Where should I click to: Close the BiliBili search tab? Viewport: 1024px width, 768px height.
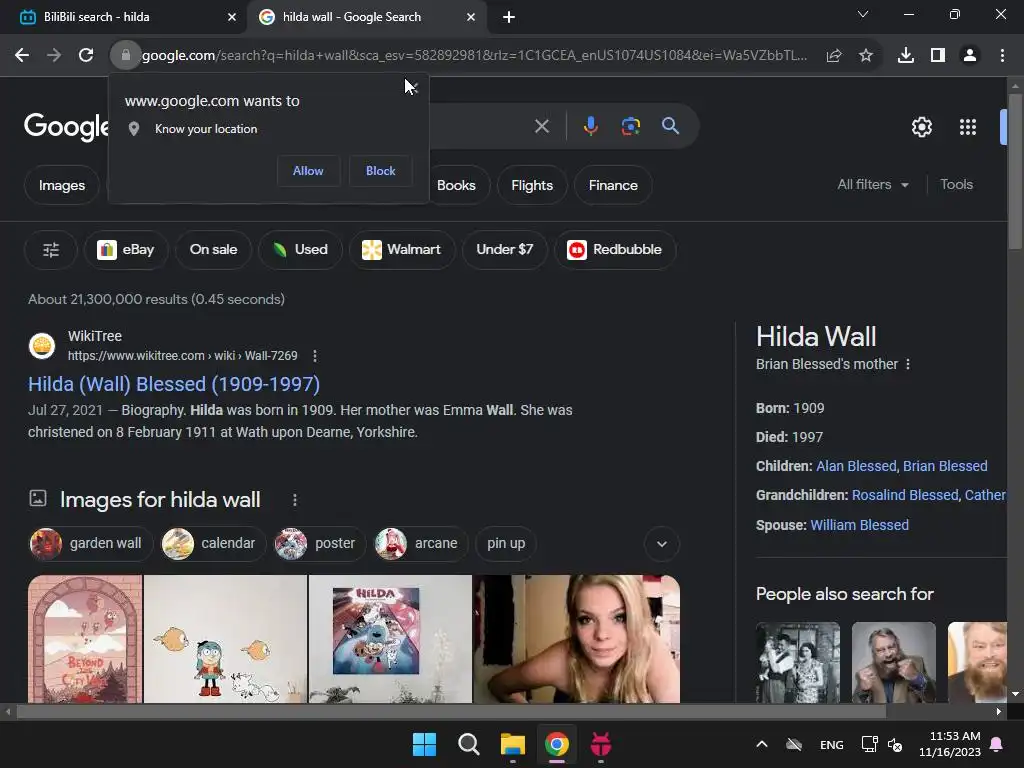pyautogui.click(x=232, y=17)
